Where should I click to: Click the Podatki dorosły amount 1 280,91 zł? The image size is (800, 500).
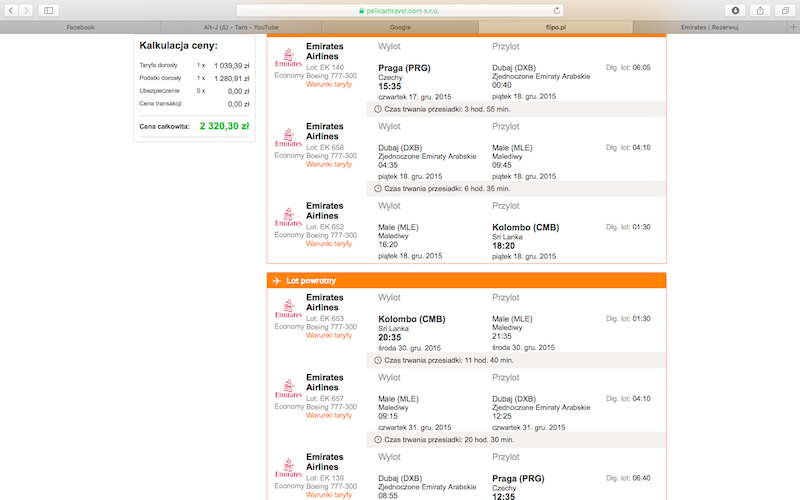point(232,79)
